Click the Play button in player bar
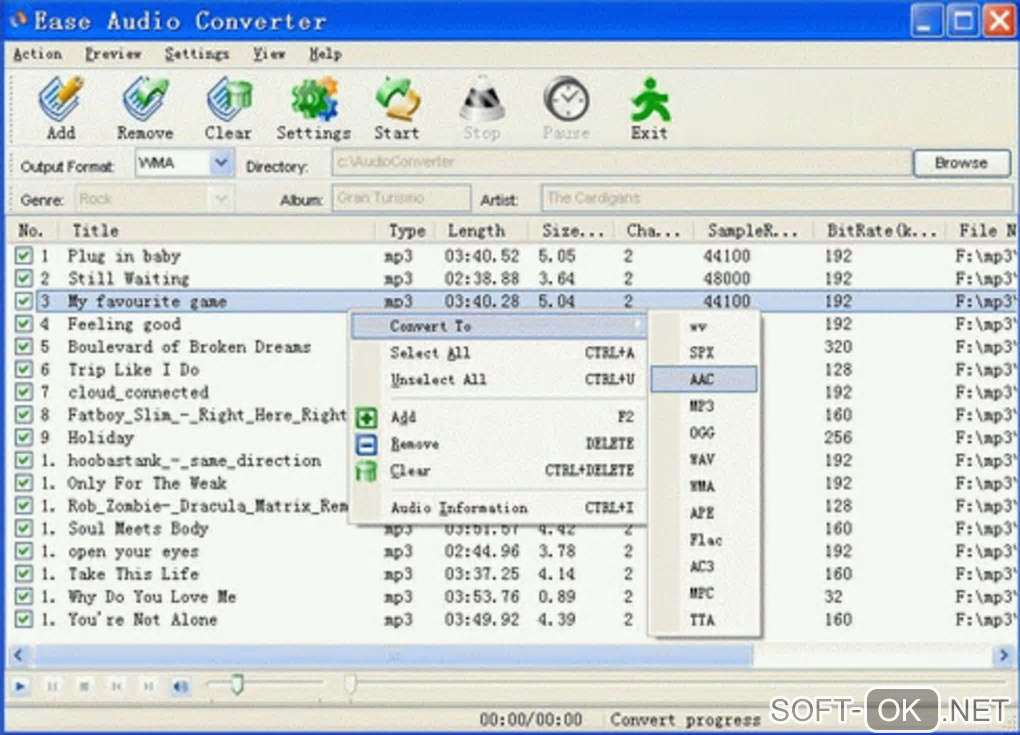The height and width of the screenshot is (735, 1020). click(x=20, y=686)
